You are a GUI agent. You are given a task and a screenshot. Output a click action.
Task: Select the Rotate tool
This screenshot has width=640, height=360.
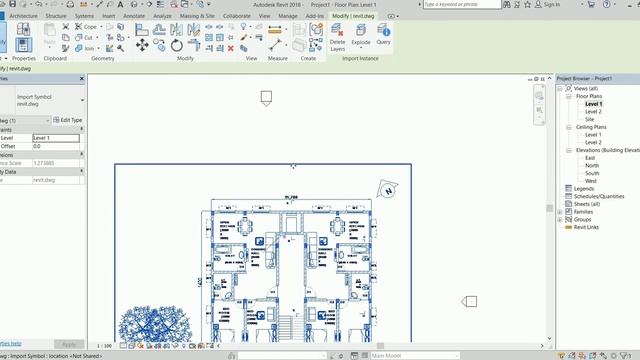point(177,45)
